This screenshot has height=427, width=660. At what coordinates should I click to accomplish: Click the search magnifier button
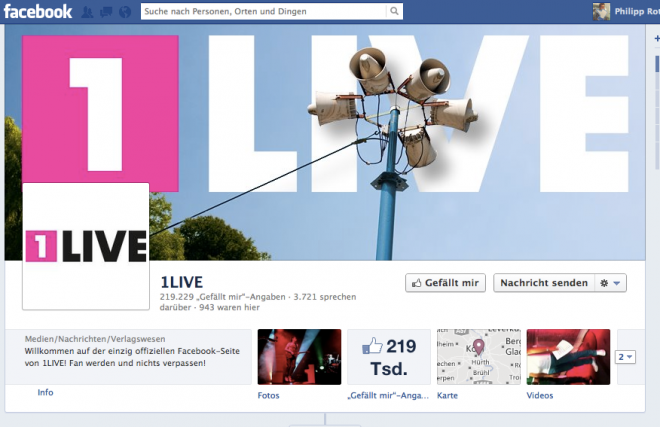(394, 11)
